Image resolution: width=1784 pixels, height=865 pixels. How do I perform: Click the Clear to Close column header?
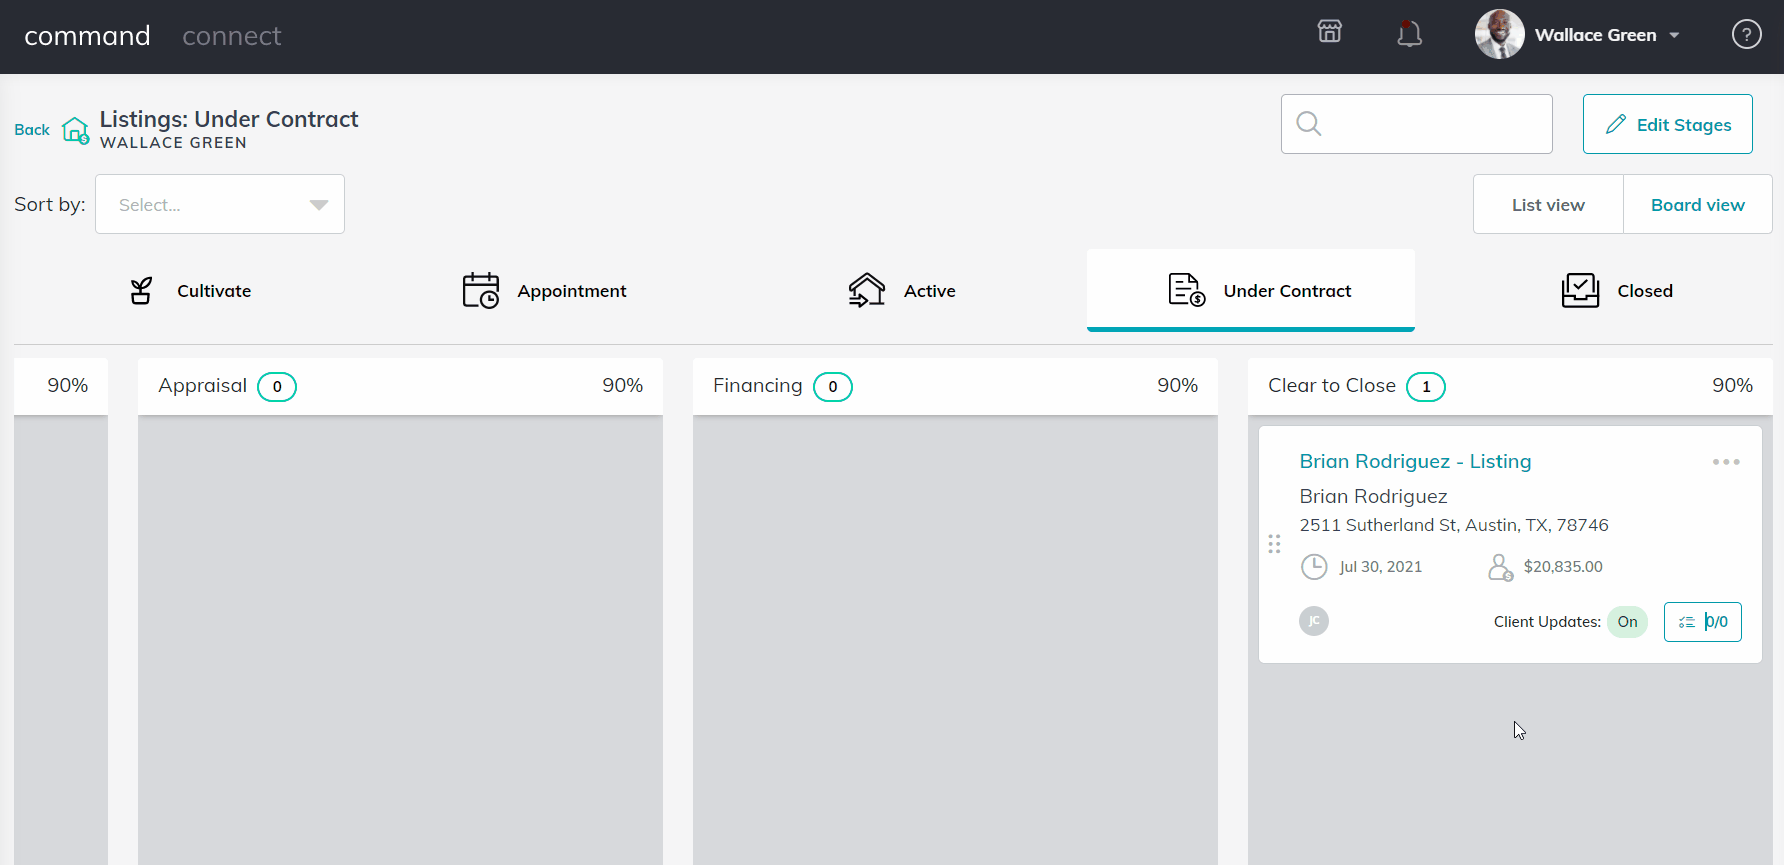[1510, 386]
